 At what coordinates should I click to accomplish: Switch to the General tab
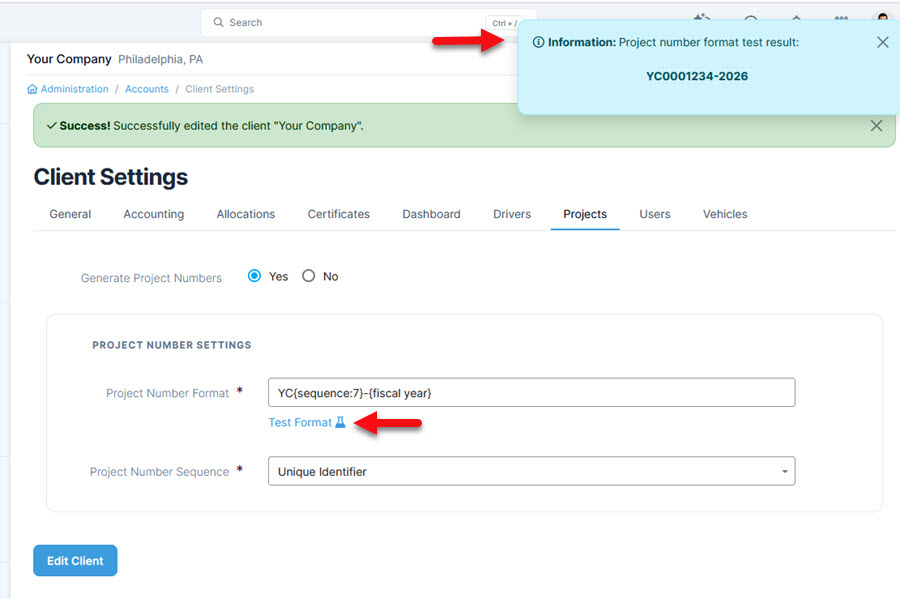click(x=70, y=214)
